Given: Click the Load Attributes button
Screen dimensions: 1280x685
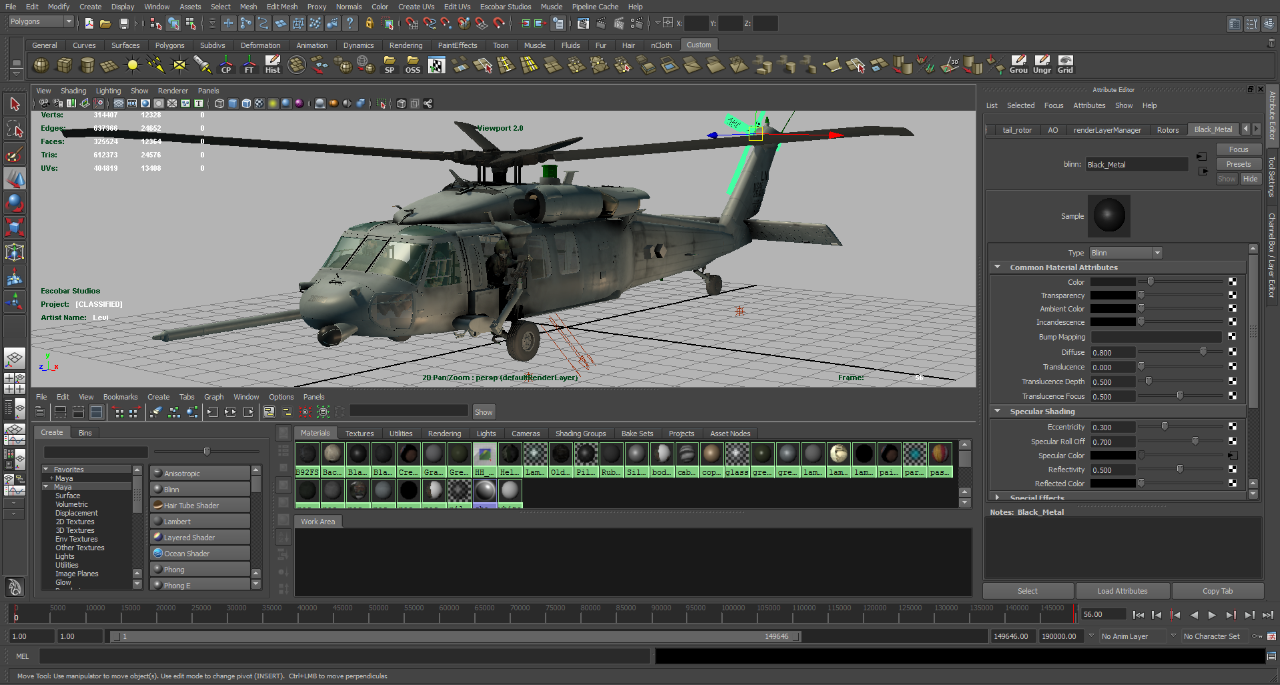Looking at the screenshot, I should pyautogui.click(x=1122, y=591).
